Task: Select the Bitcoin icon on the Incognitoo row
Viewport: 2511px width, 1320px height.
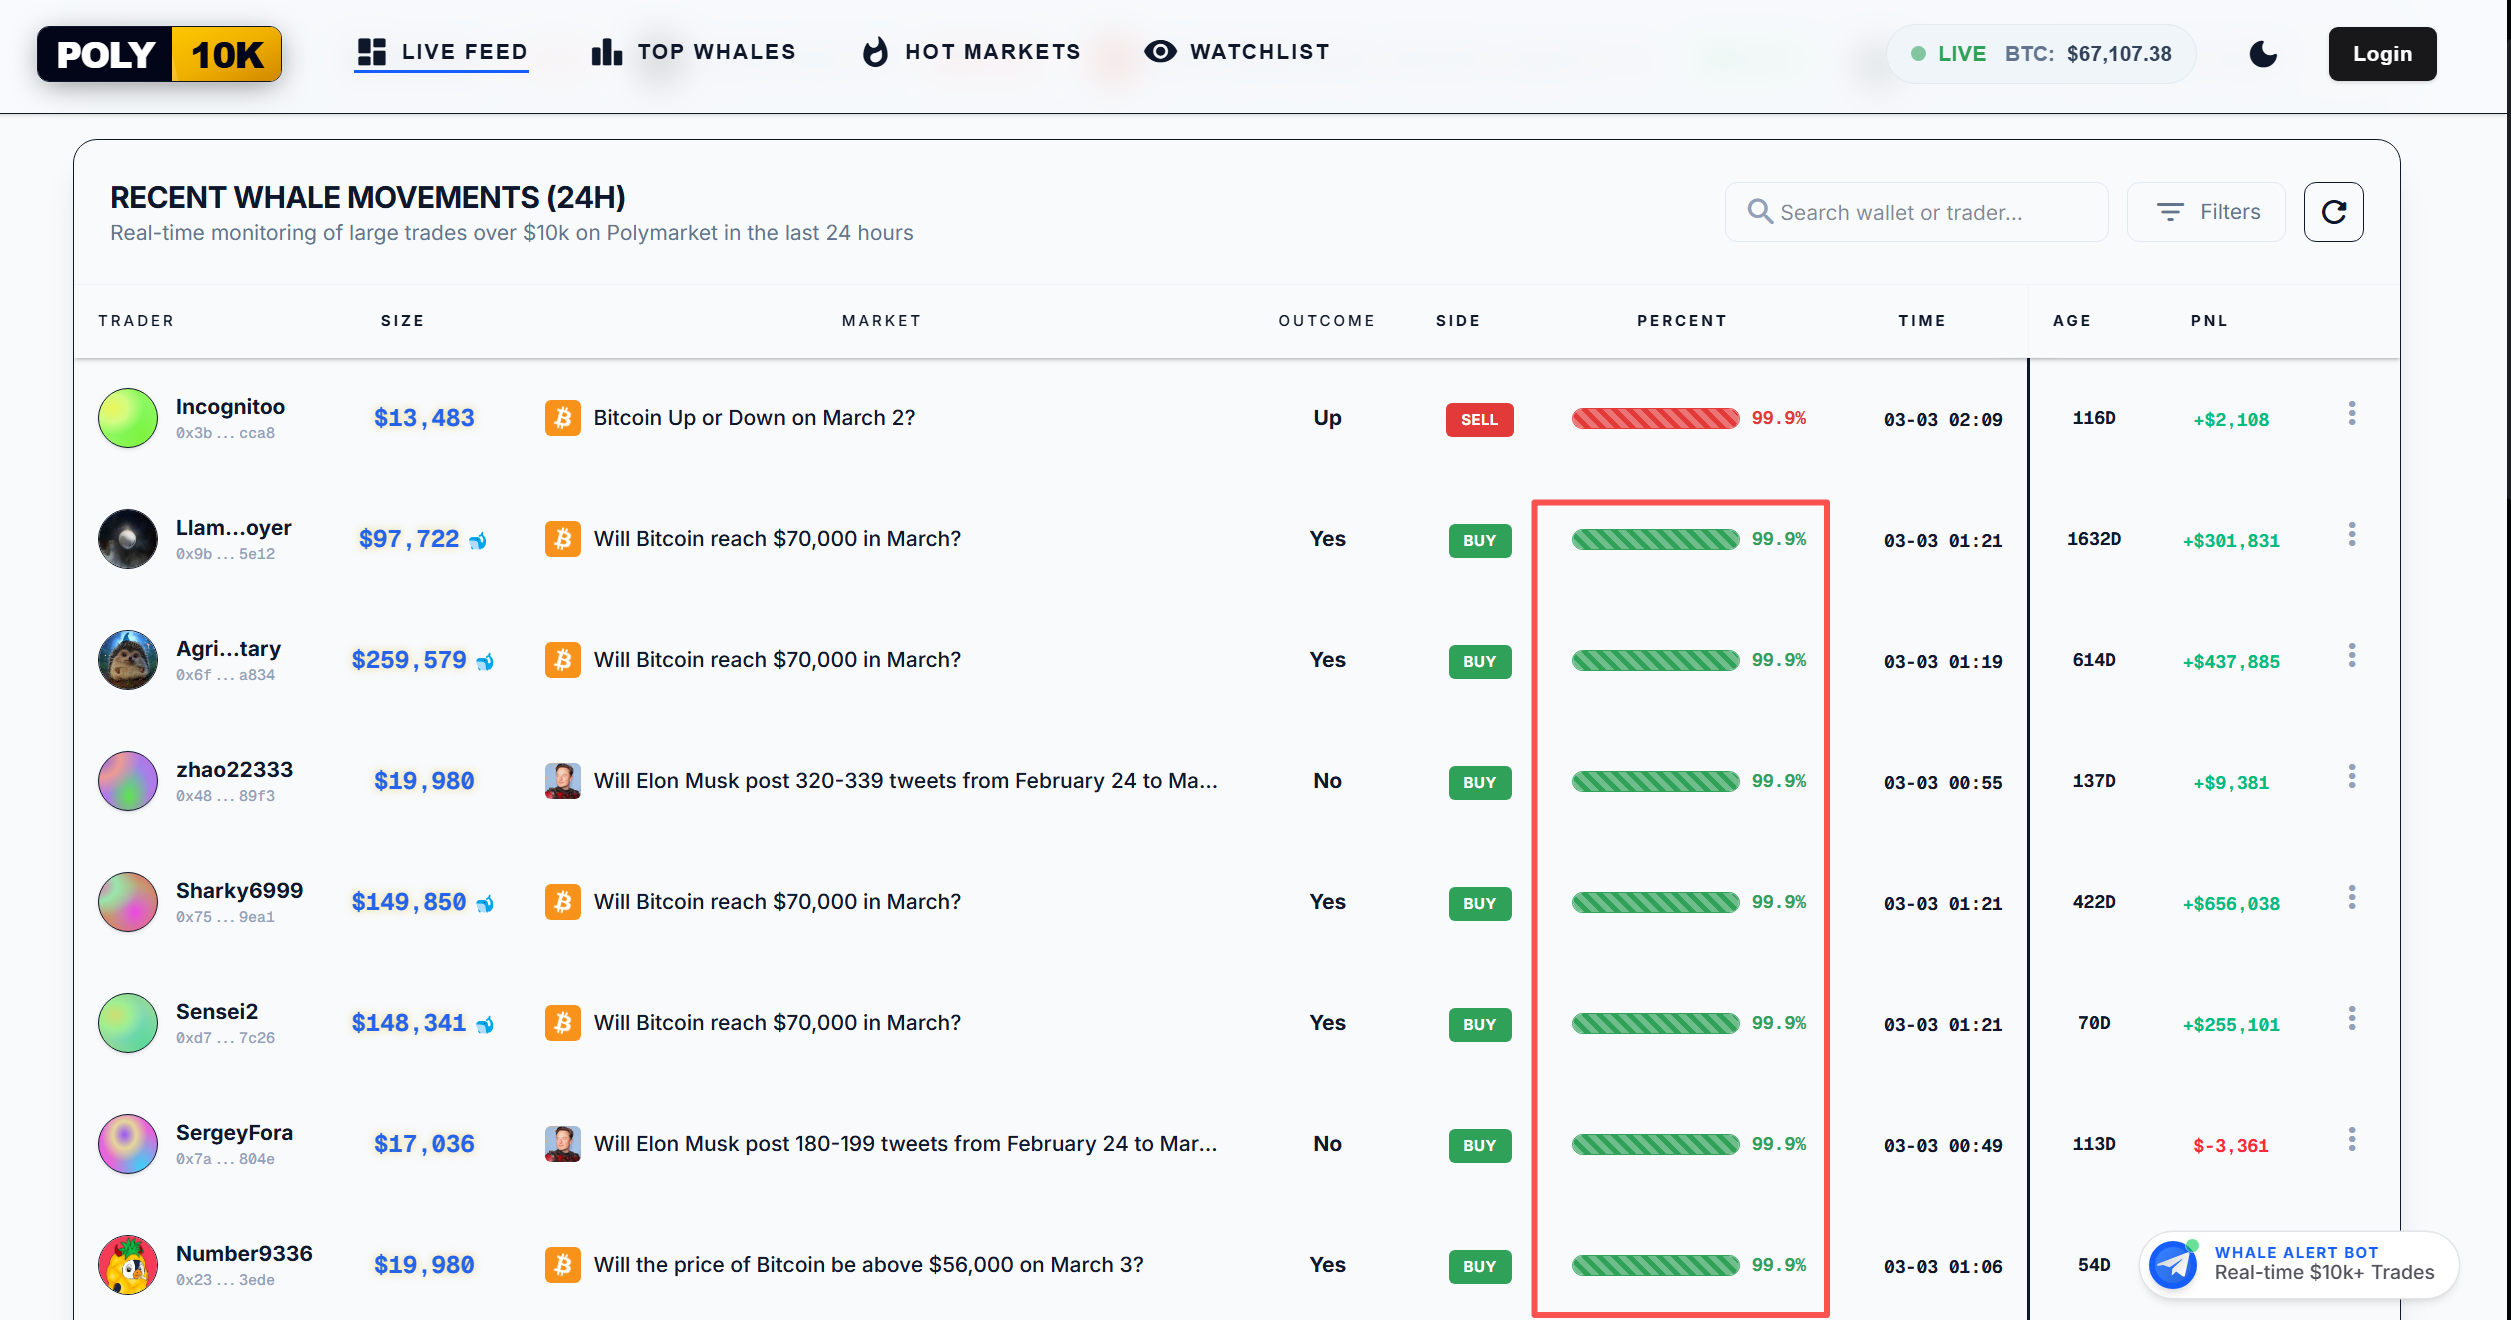Action: 564,418
